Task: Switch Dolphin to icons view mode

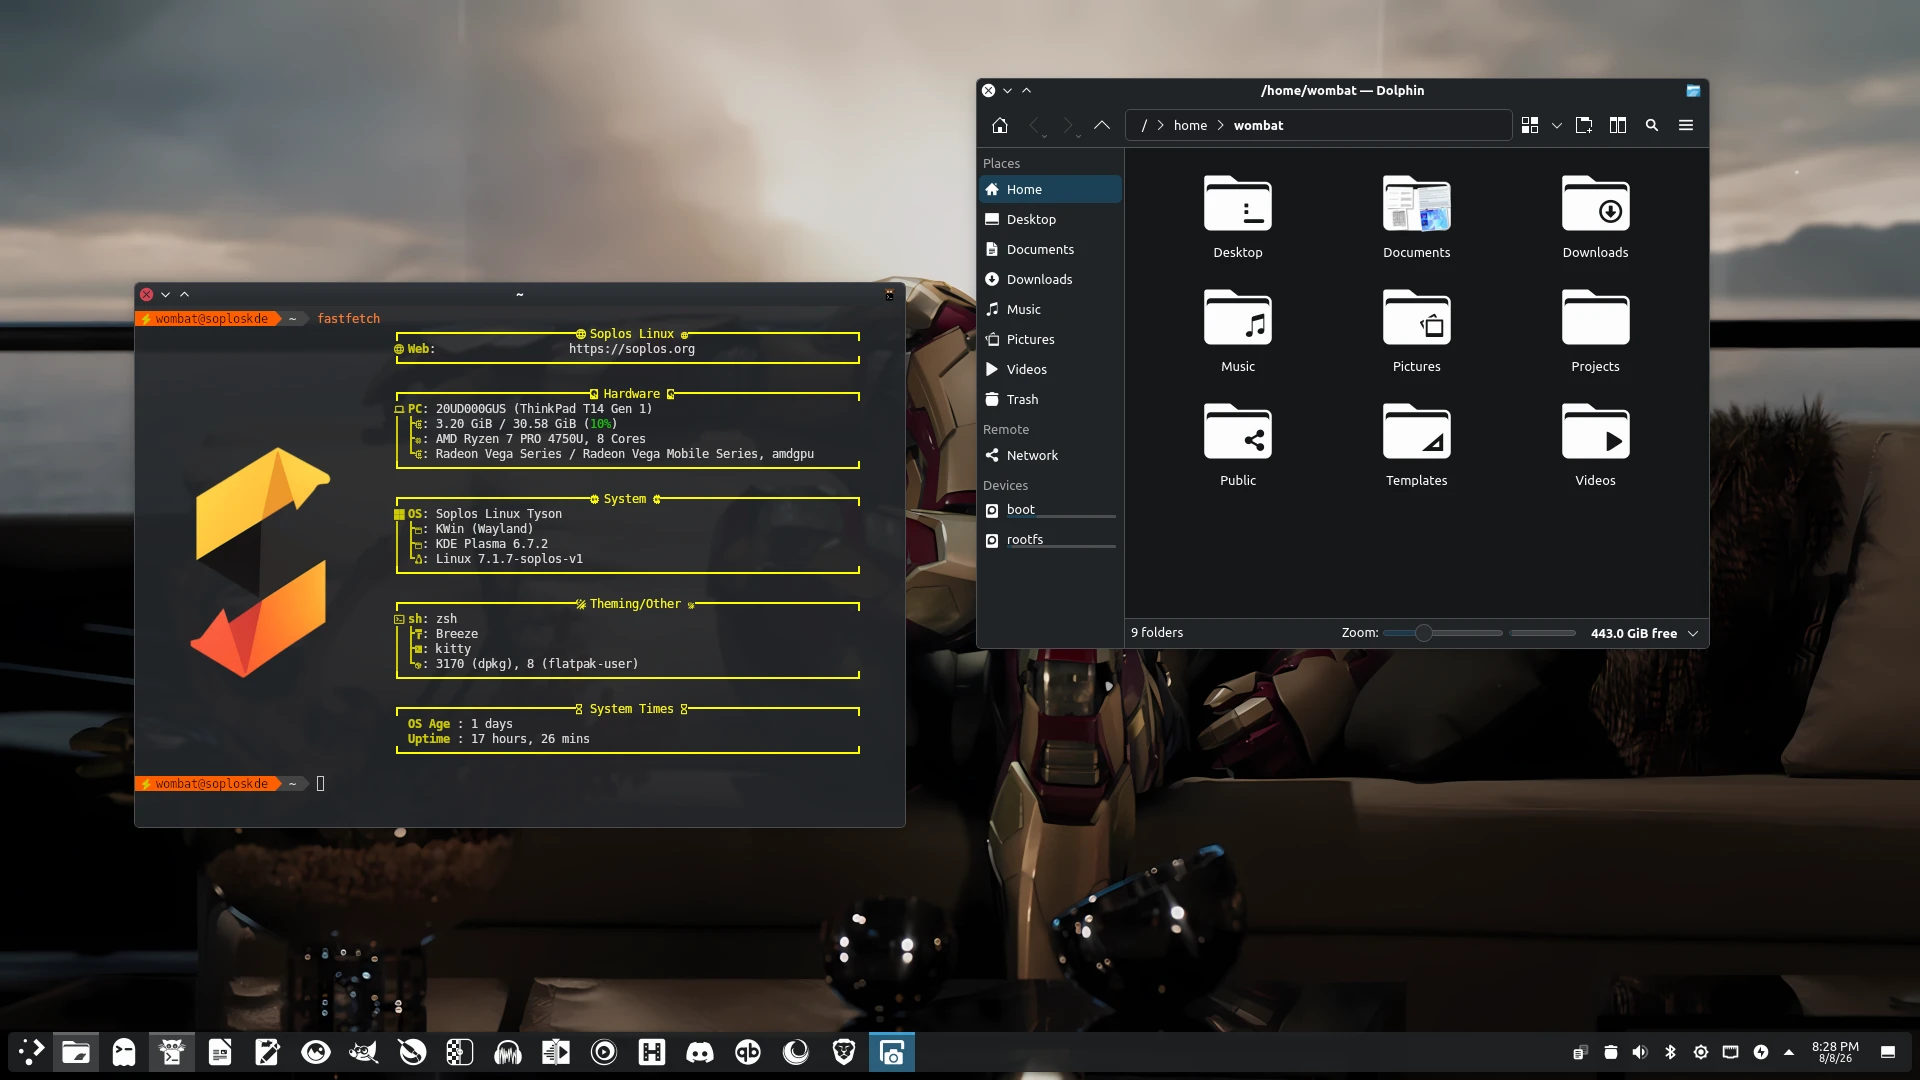Action: coord(1530,125)
